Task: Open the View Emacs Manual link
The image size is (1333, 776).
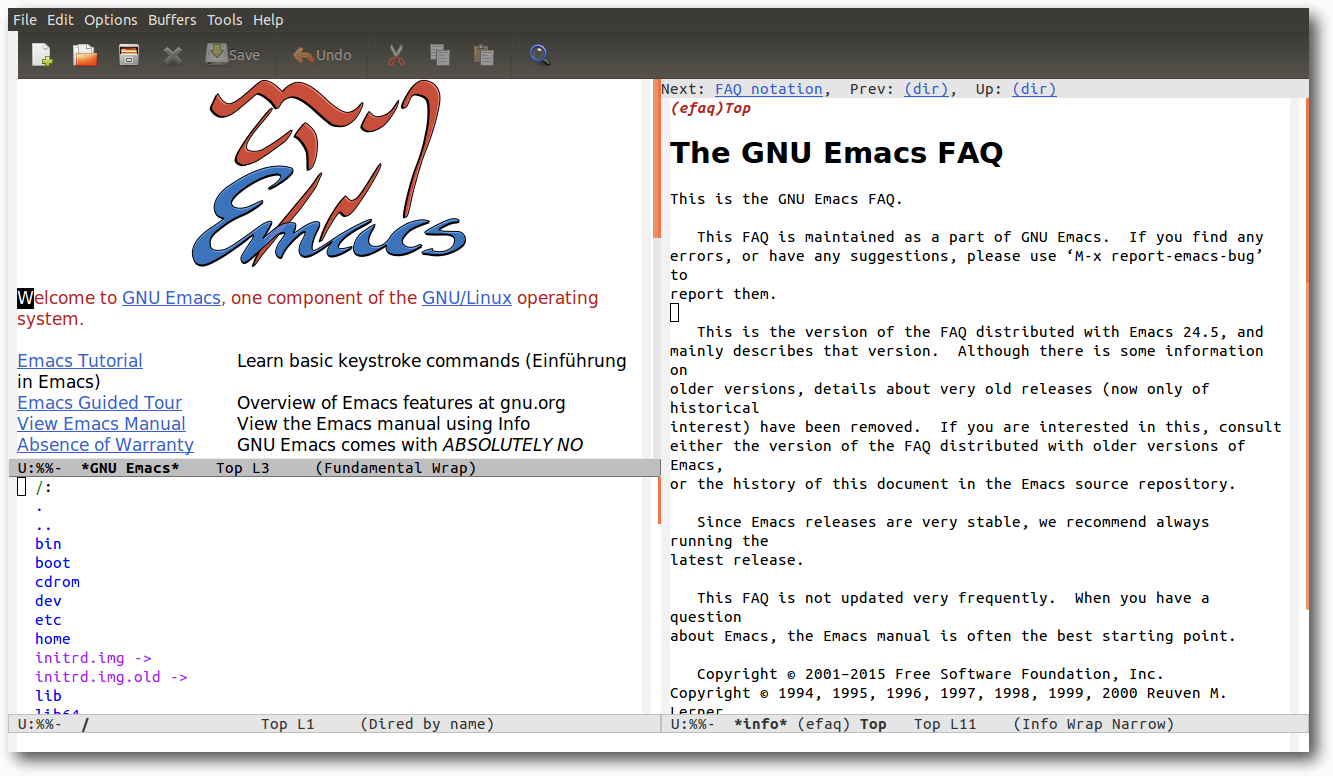Action: tap(101, 424)
